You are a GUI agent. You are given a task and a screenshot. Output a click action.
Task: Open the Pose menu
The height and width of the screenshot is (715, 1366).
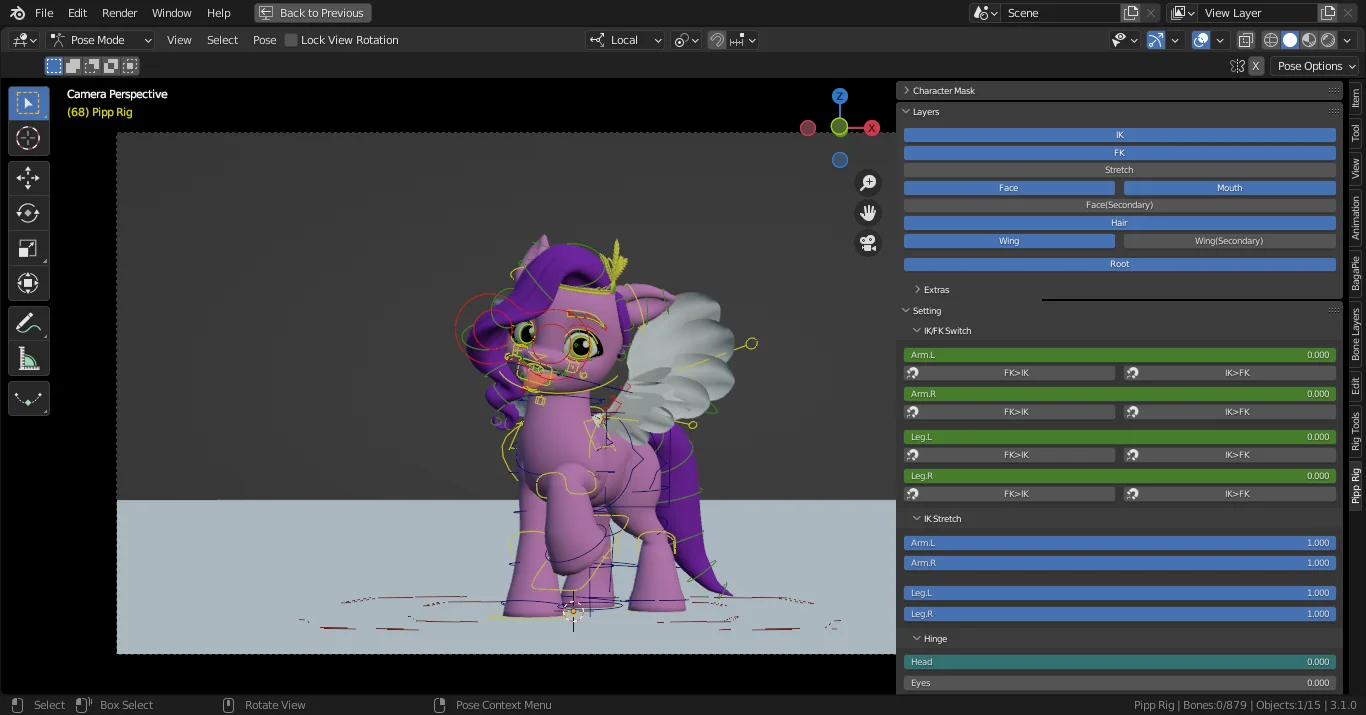coord(264,39)
